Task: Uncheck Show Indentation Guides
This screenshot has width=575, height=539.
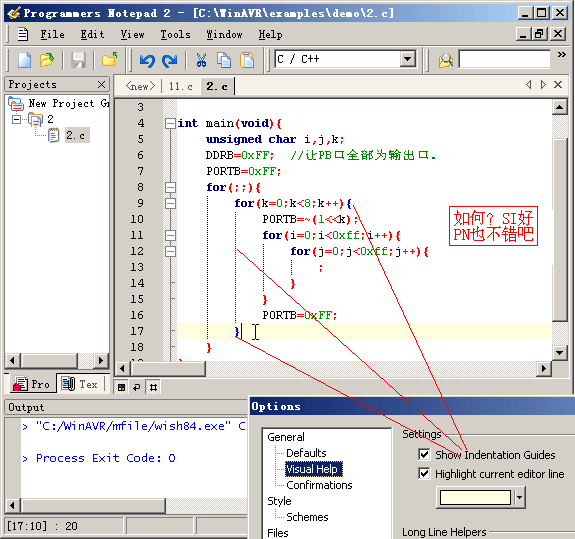Action: coord(424,455)
